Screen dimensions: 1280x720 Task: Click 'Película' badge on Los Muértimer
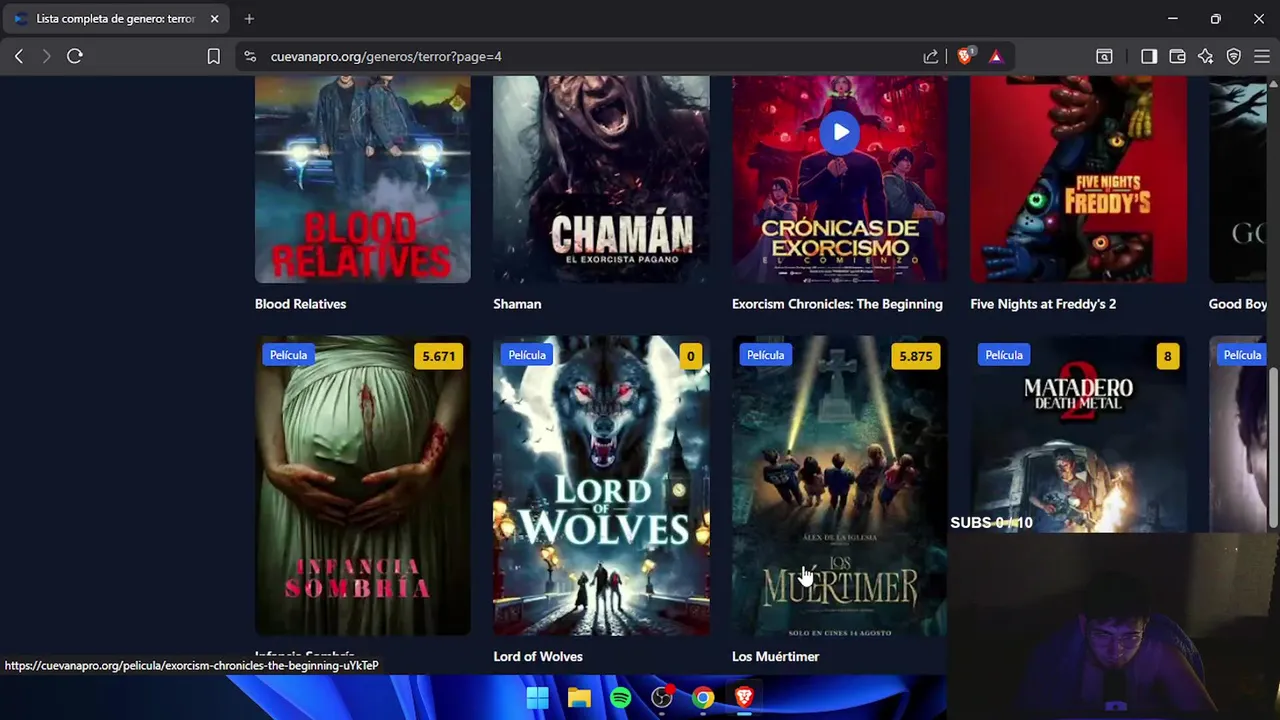pyautogui.click(x=765, y=355)
